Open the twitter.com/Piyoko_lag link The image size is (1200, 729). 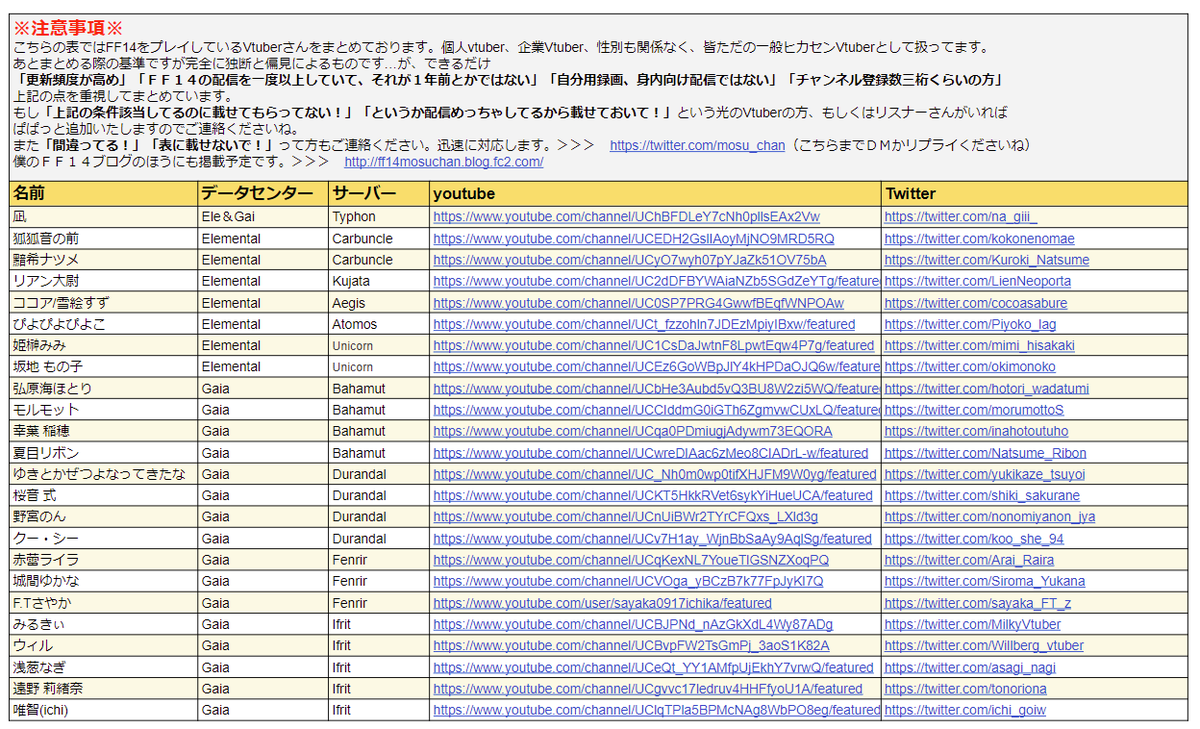coord(971,324)
